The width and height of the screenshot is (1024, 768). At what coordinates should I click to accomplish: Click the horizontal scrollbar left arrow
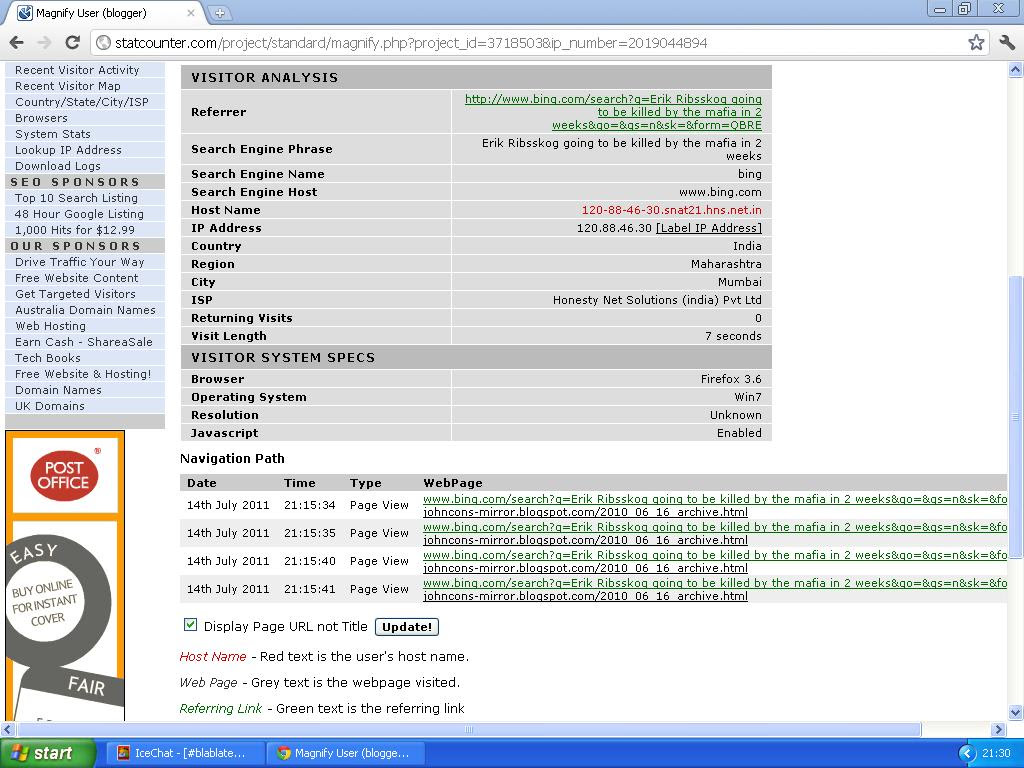tap(8, 729)
